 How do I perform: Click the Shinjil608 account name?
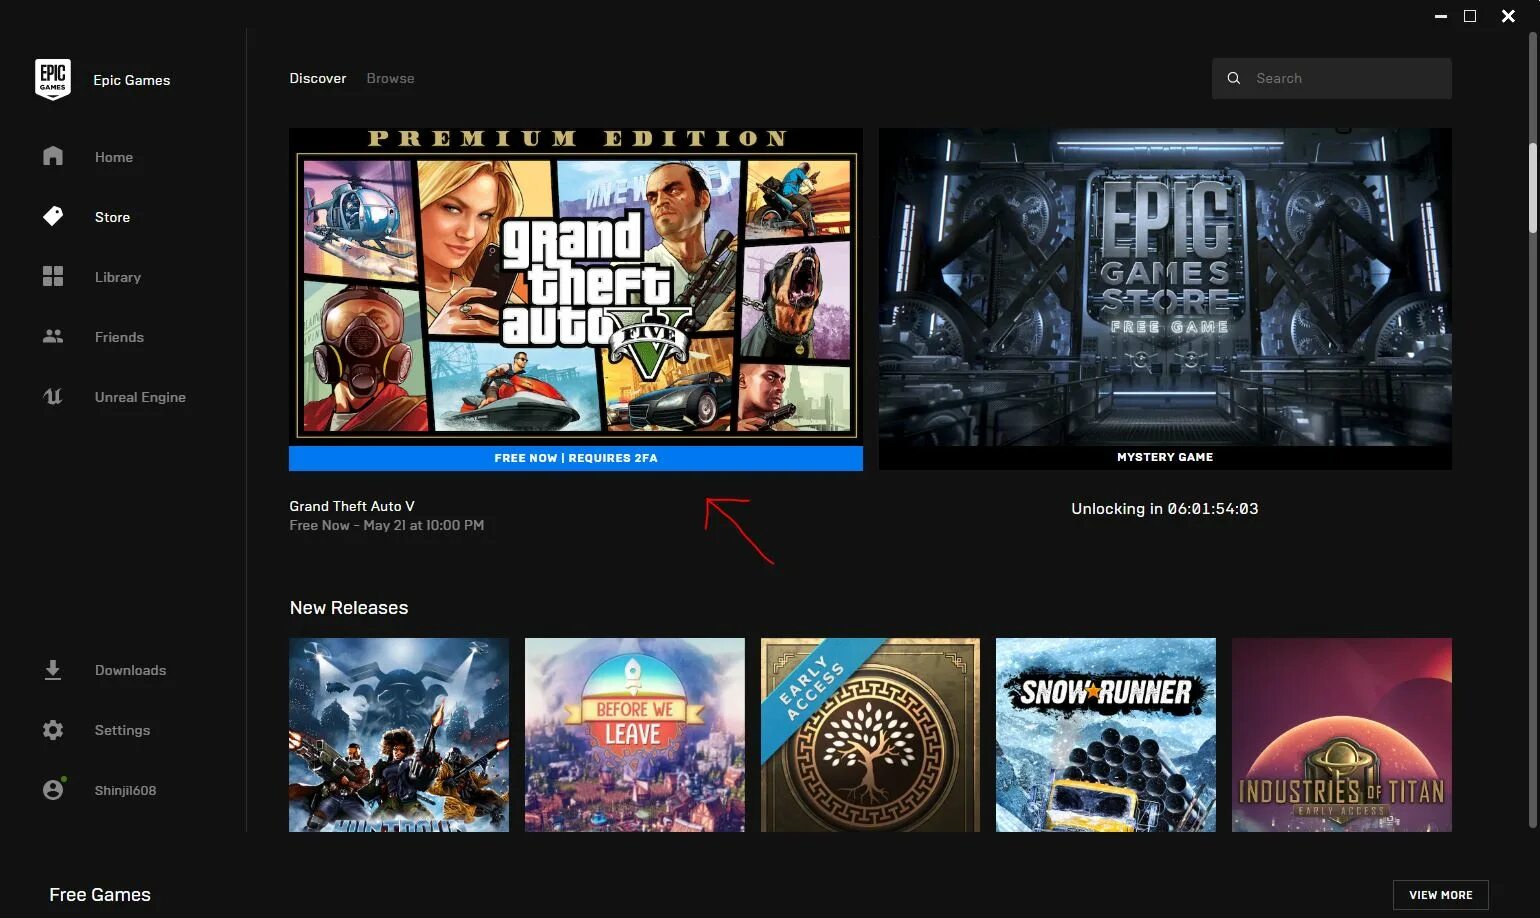[x=125, y=790]
